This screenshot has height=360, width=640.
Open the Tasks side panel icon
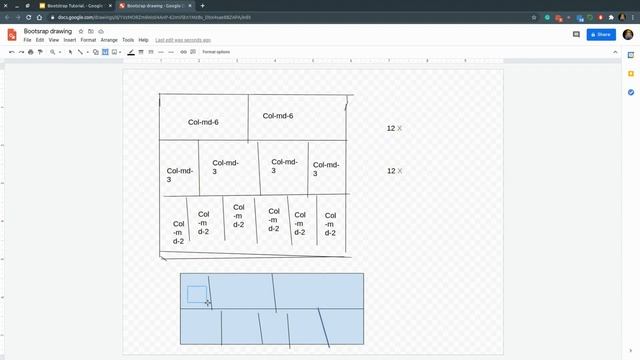[x=631, y=93]
